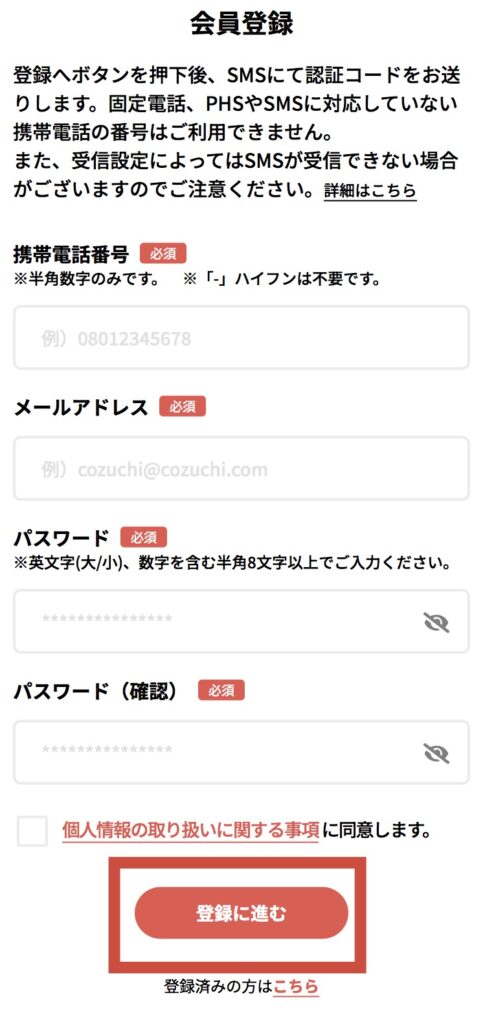Open the 詳細はこちら link
The image size is (496, 1024).
(370, 191)
